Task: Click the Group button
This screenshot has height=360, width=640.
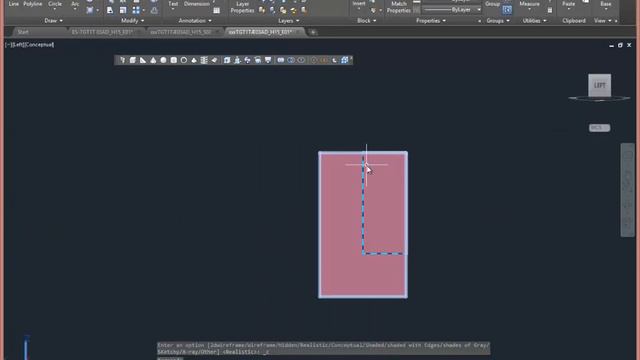Action: point(493,4)
